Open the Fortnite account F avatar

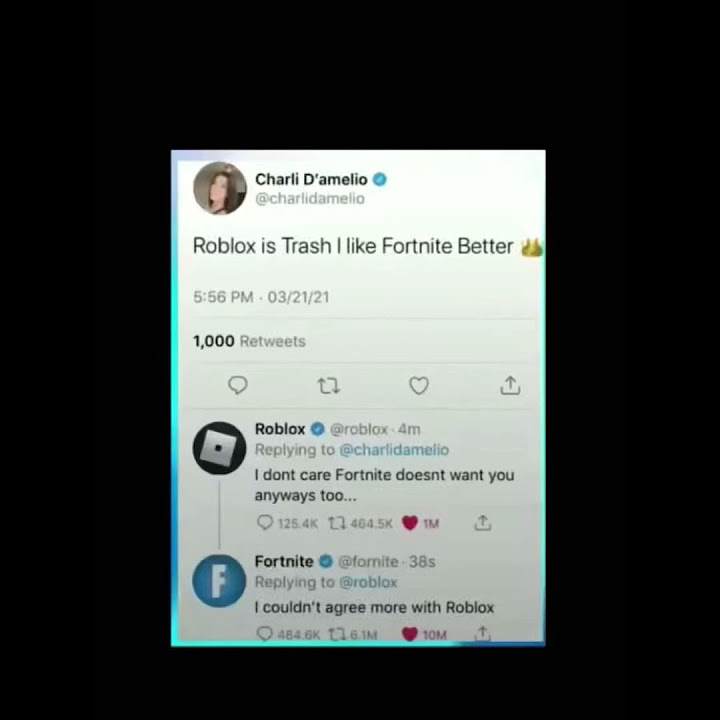coord(219,581)
